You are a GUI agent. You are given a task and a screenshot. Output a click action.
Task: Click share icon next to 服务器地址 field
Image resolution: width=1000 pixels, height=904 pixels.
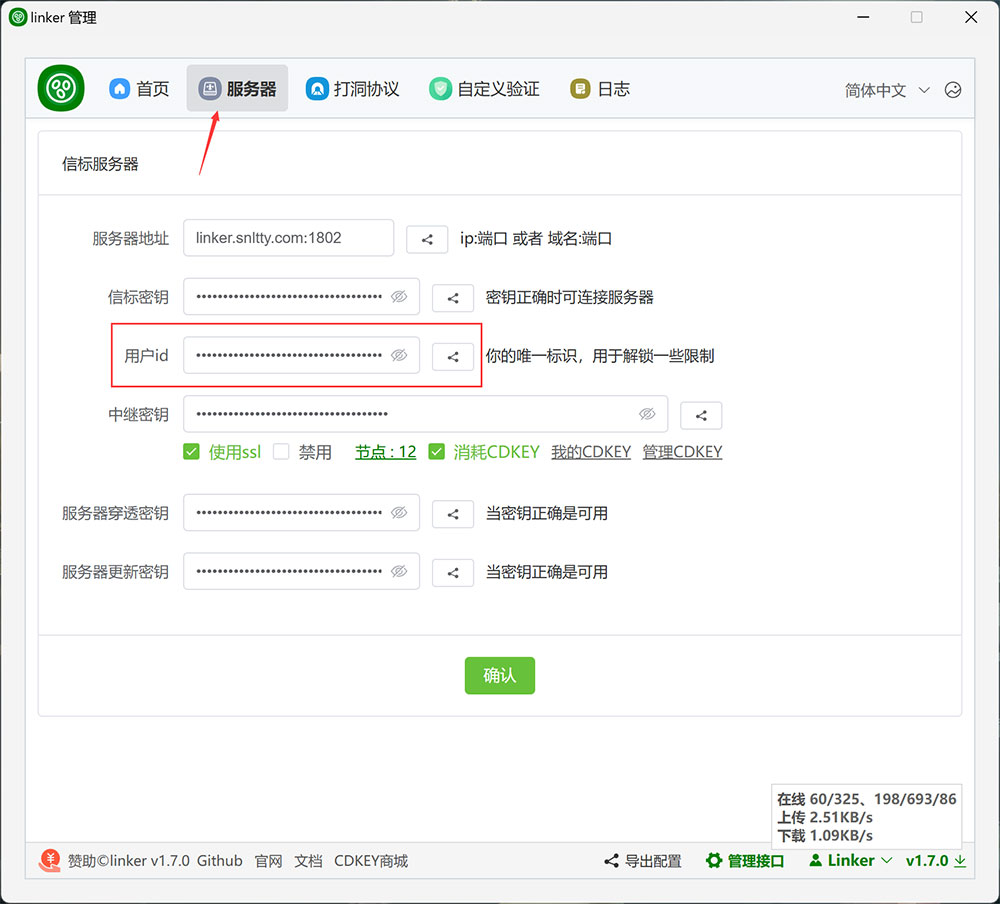[427, 239]
